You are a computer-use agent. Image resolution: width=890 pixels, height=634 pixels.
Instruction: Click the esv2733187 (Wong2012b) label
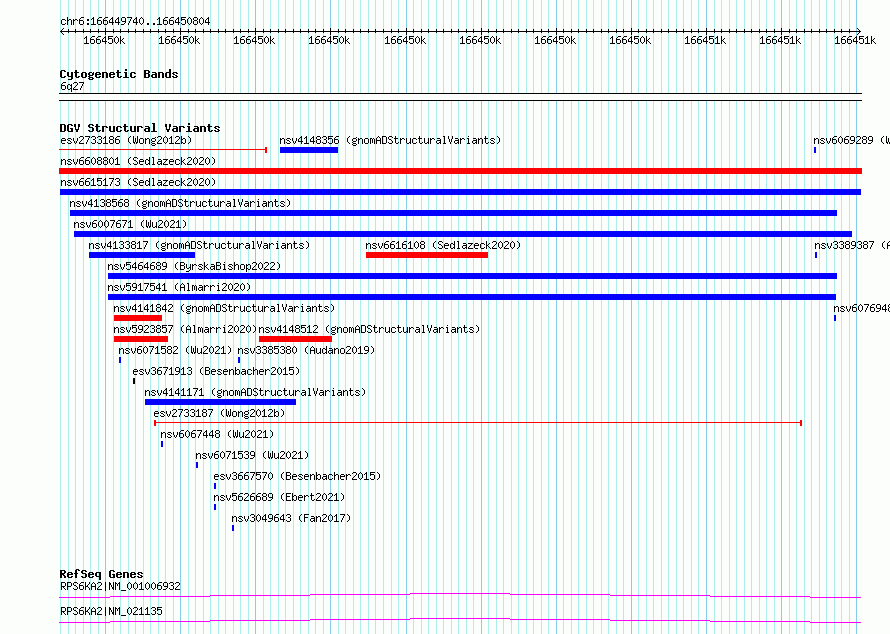(x=219, y=413)
